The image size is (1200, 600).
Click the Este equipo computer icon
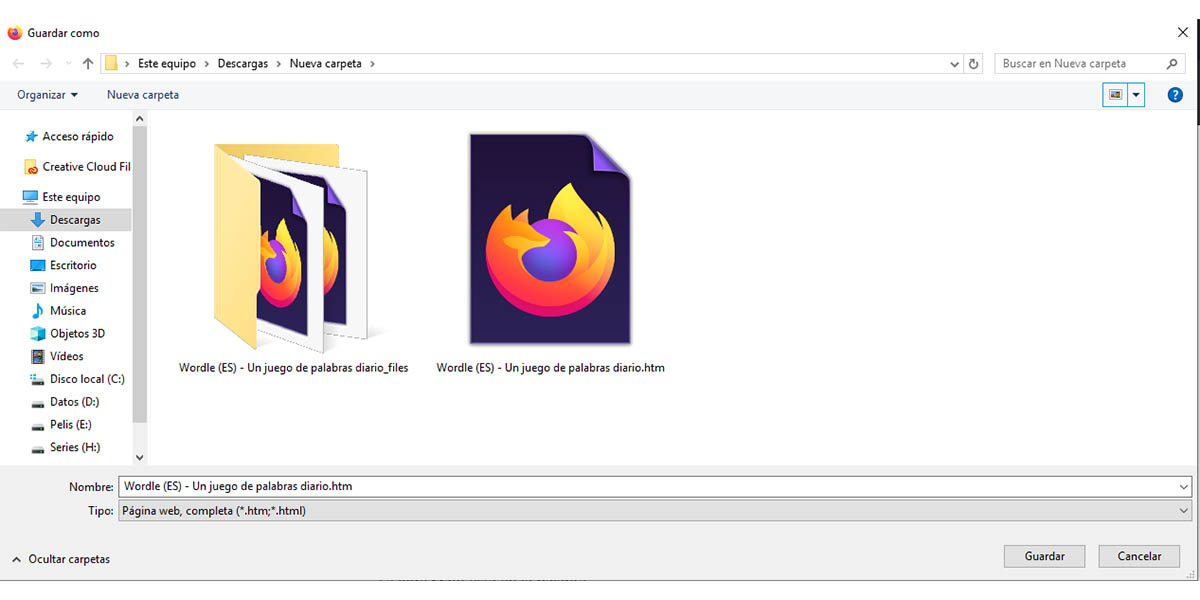point(30,197)
